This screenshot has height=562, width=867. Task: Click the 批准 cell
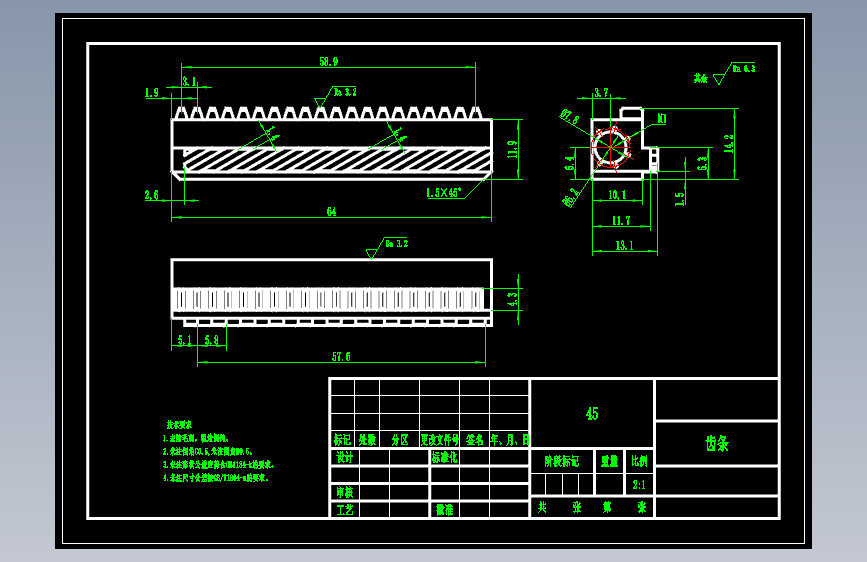click(445, 509)
